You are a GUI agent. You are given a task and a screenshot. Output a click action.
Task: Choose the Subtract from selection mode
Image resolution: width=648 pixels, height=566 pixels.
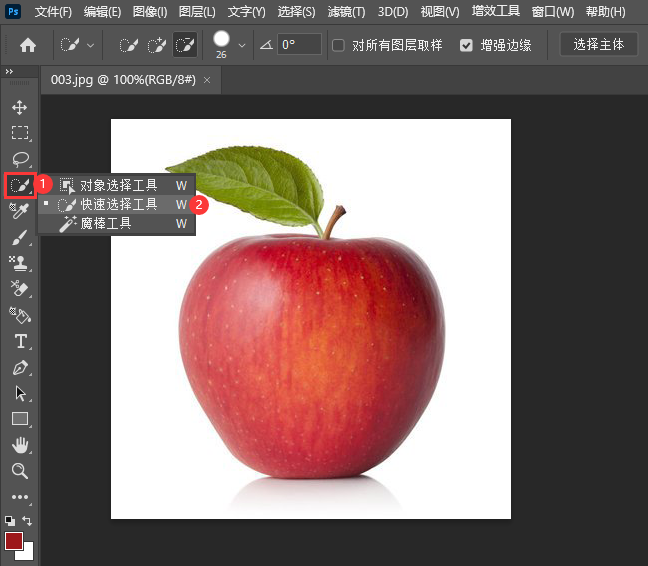(185, 45)
